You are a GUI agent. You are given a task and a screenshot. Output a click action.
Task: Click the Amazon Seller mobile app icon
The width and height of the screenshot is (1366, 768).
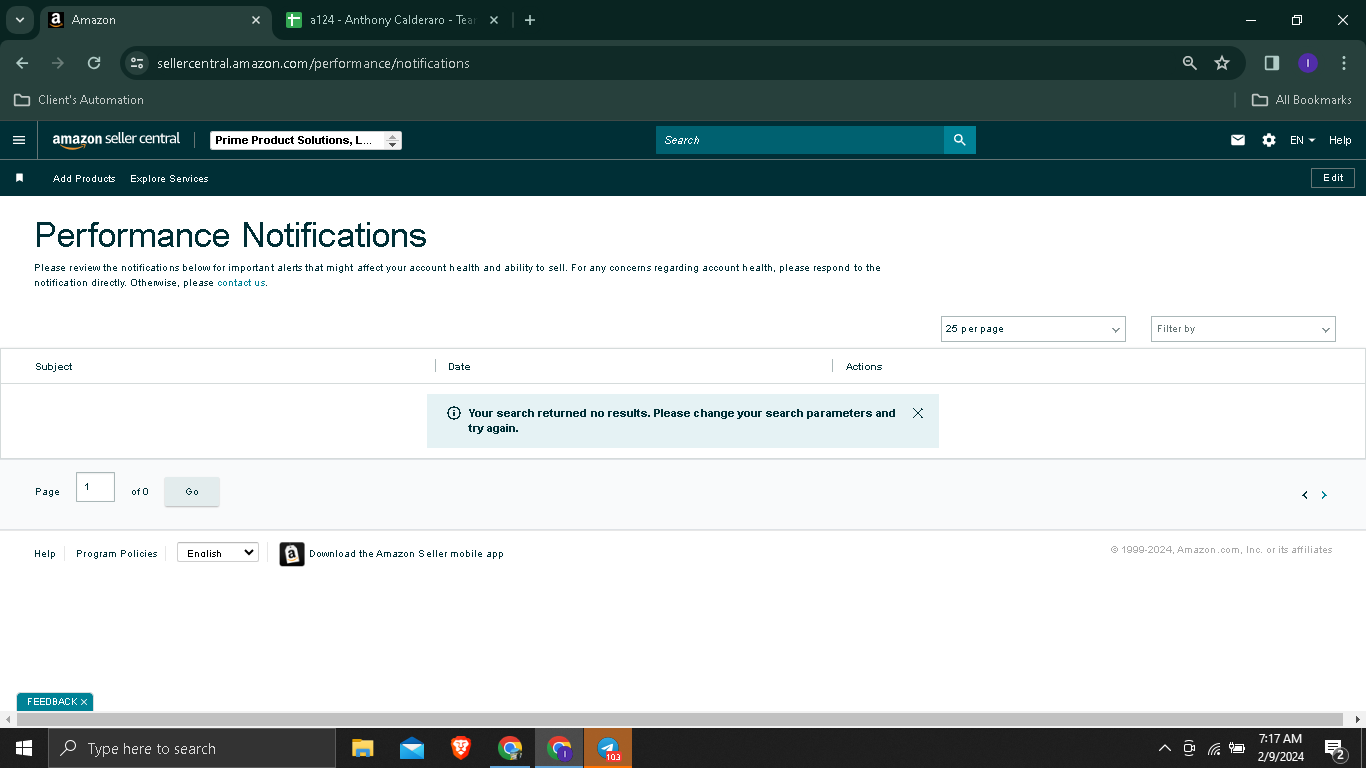292,554
